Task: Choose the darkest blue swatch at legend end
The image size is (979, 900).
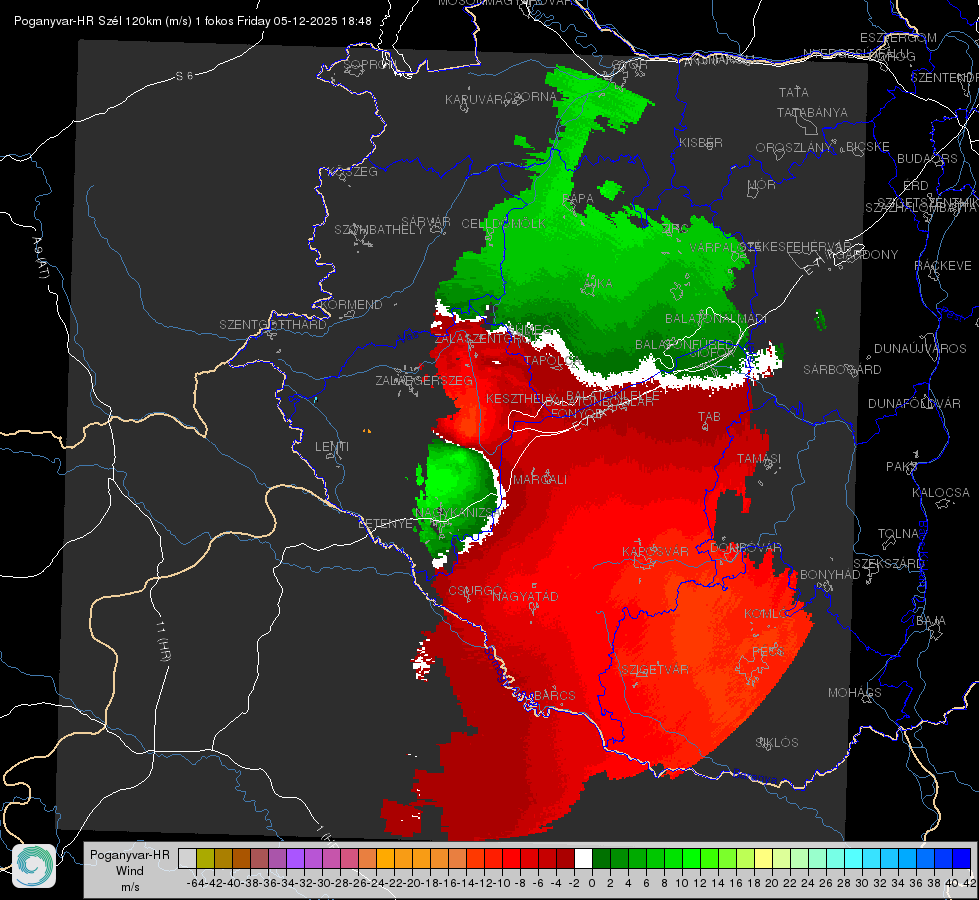Action: click(x=962, y=858)
